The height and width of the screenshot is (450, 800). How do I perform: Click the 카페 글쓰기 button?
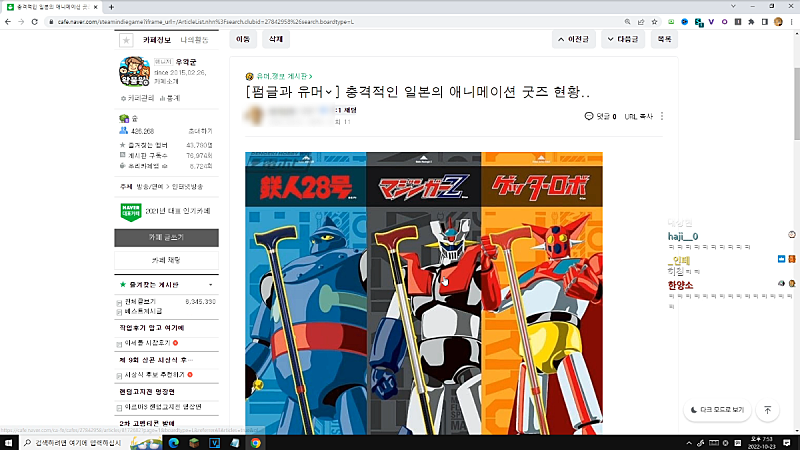click(x=166, y=238)
